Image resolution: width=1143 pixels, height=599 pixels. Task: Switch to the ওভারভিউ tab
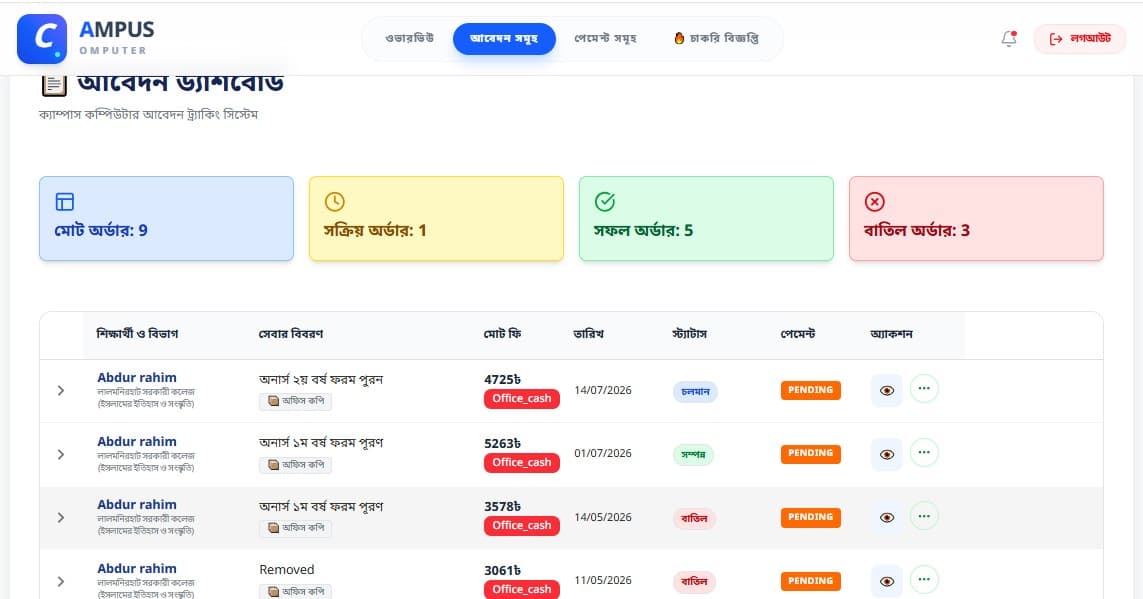[410, 39]
